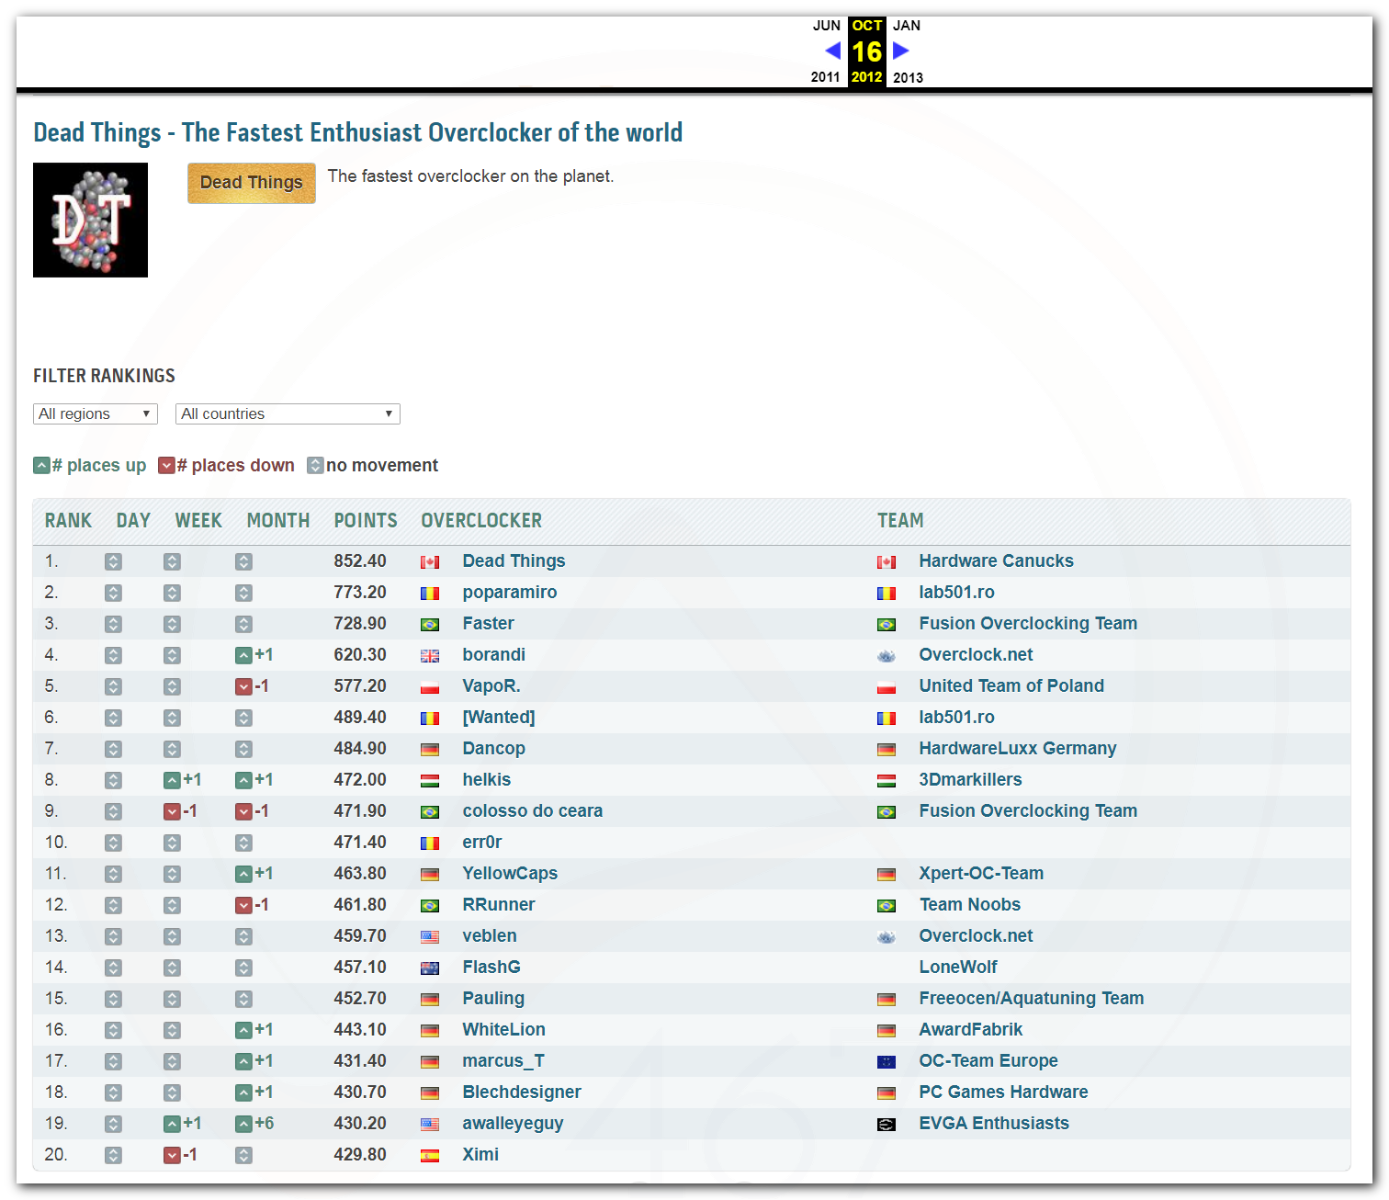
Task: Click red month down-arrow in VapoR. row
Action: pyautogui.click(x=244, y=687)
